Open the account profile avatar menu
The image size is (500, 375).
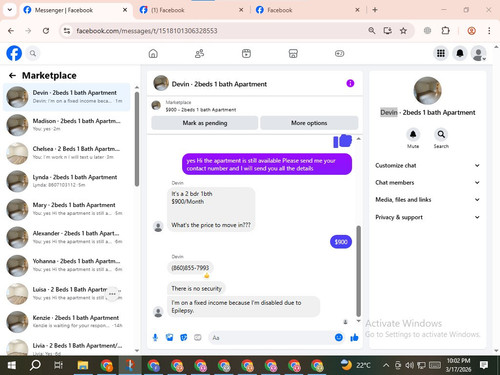point(478,53)
